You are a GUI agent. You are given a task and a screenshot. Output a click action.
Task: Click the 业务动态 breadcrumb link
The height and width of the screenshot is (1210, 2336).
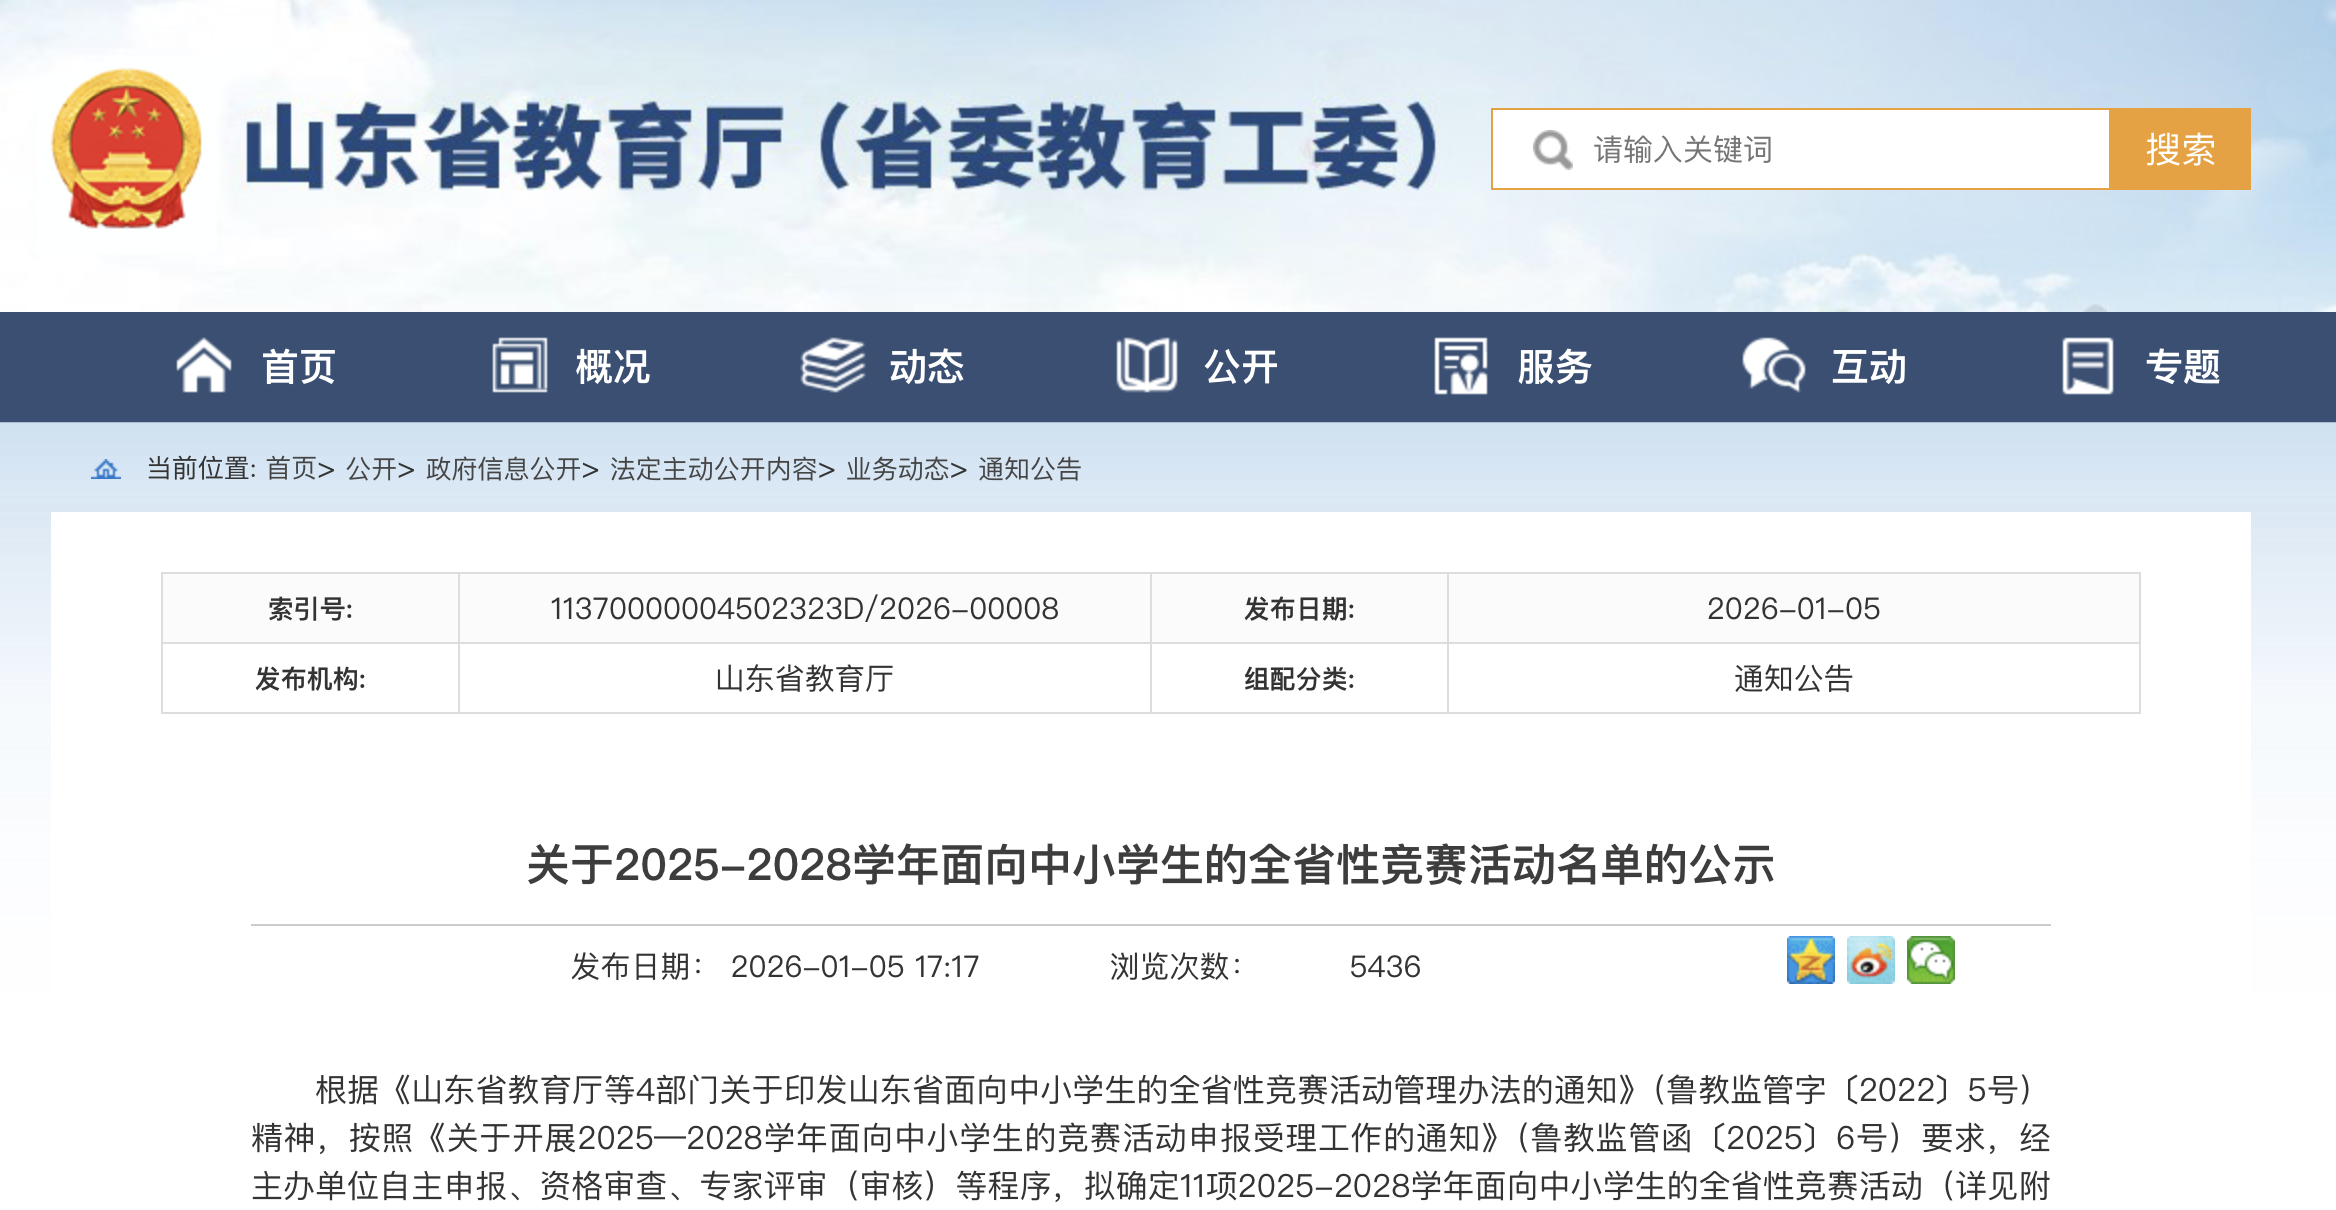[897, 469]
